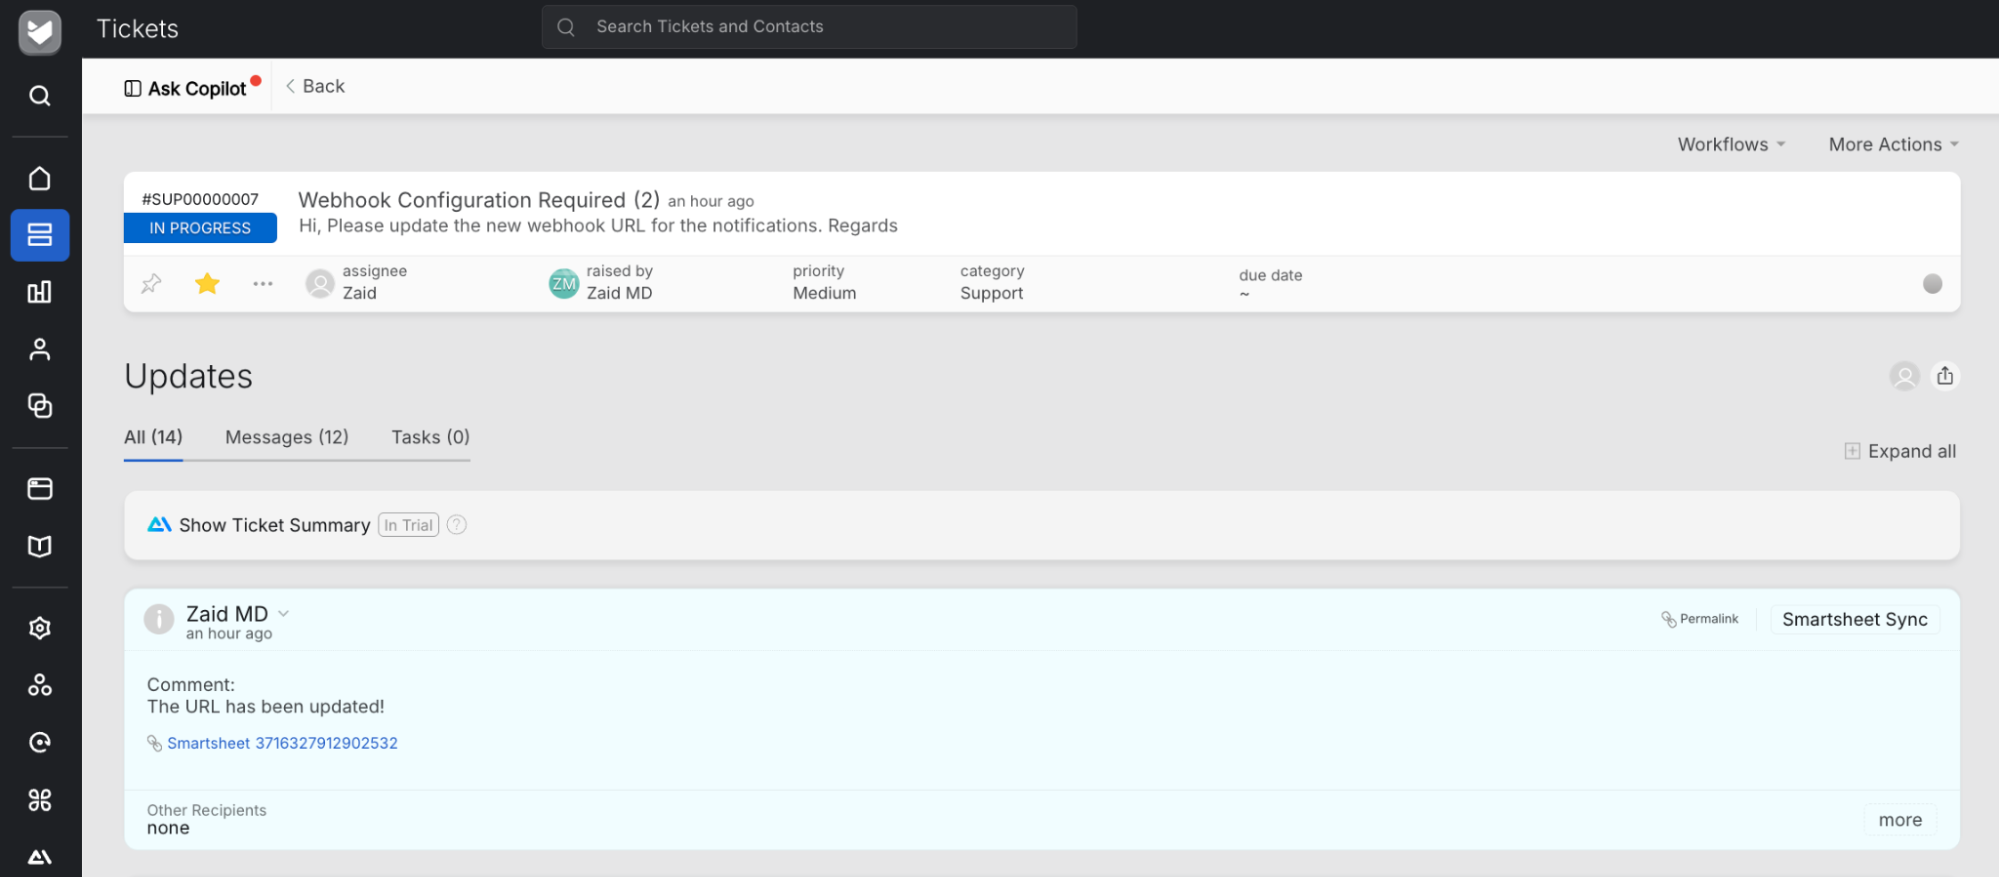Switch to the Messages (12) tab
Viewport: 1999px width, 877px height.
(287, 437)
